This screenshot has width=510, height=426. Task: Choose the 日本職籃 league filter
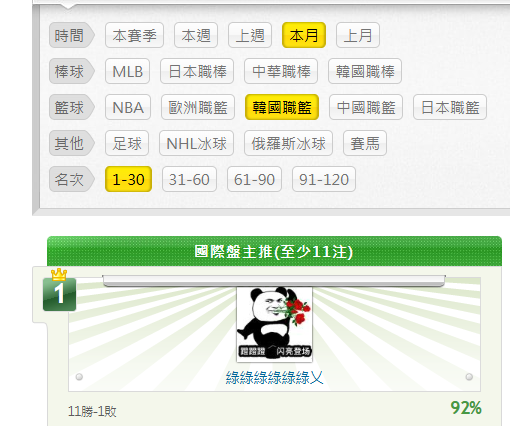click(x=450, y=107)
